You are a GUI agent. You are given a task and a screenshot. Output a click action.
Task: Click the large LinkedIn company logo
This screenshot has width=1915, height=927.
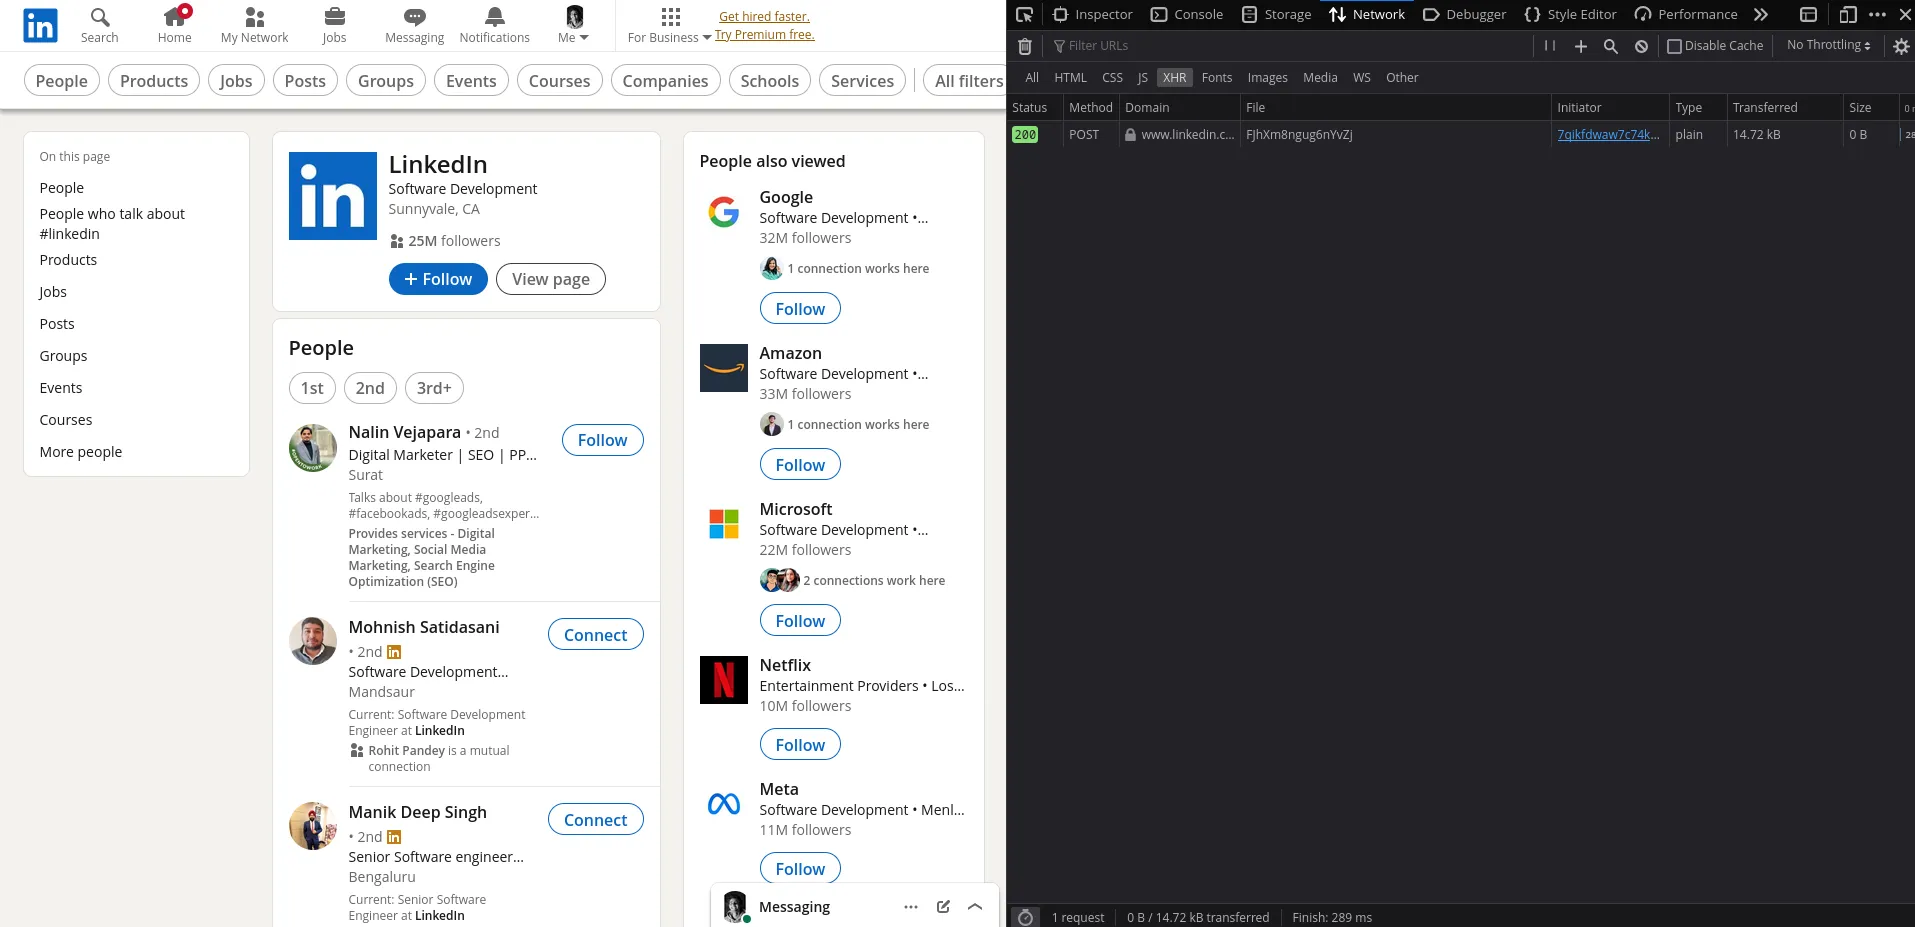click(333, 196)
